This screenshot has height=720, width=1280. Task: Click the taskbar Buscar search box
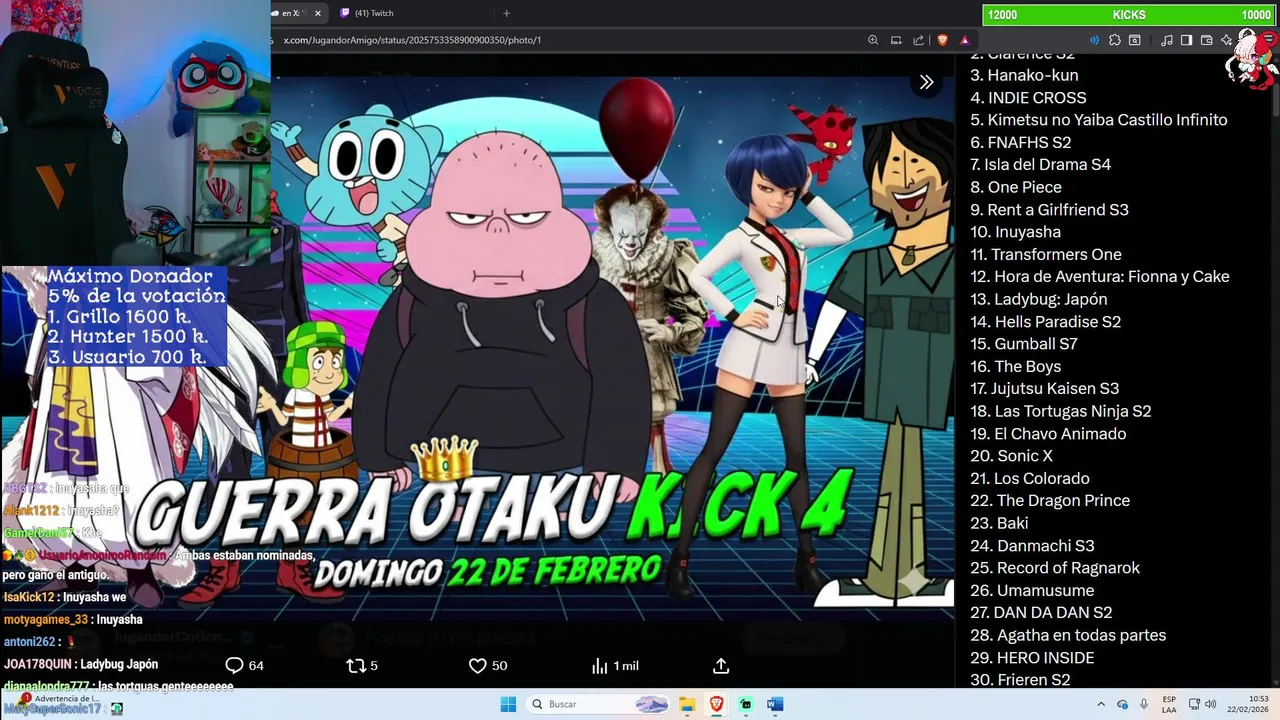pyautogui.click(x=598, y=704)
